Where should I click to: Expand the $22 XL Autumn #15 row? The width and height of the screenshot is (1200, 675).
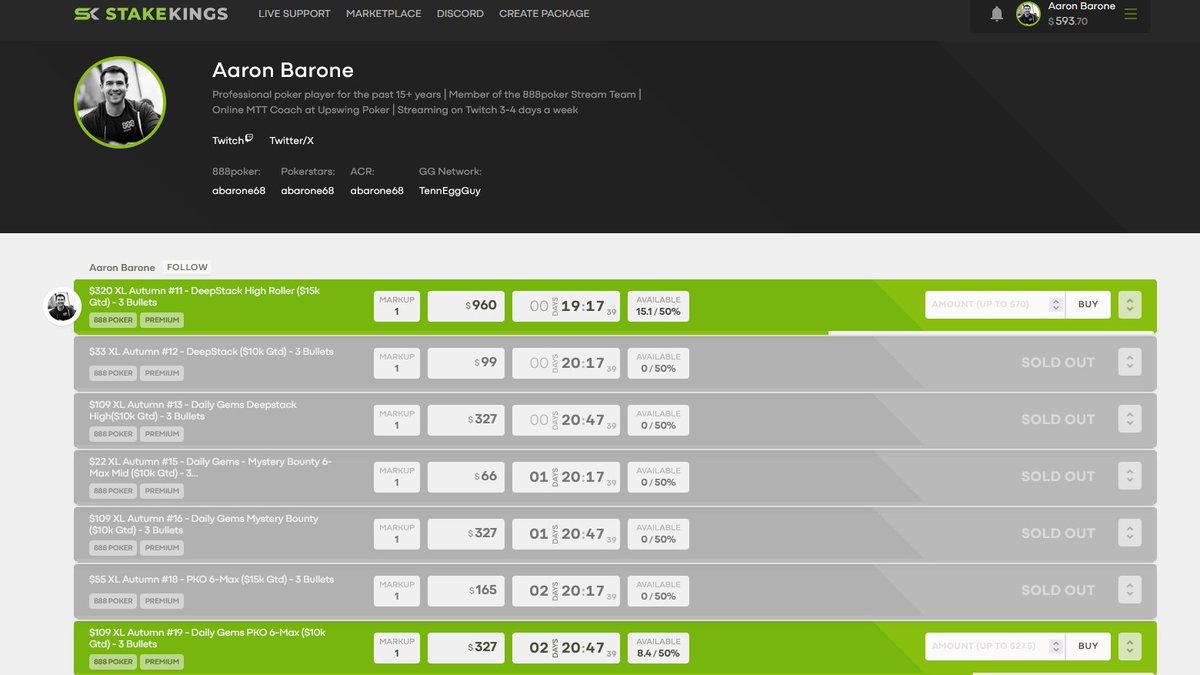1129,476
